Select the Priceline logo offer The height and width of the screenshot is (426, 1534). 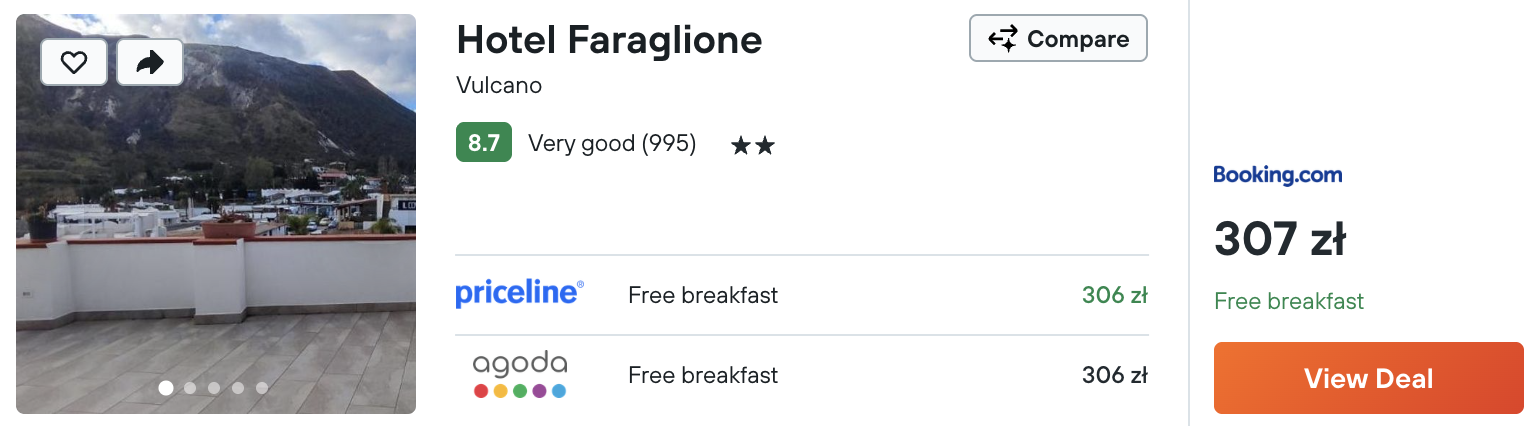pyautogui.click(x=520, y=293)
